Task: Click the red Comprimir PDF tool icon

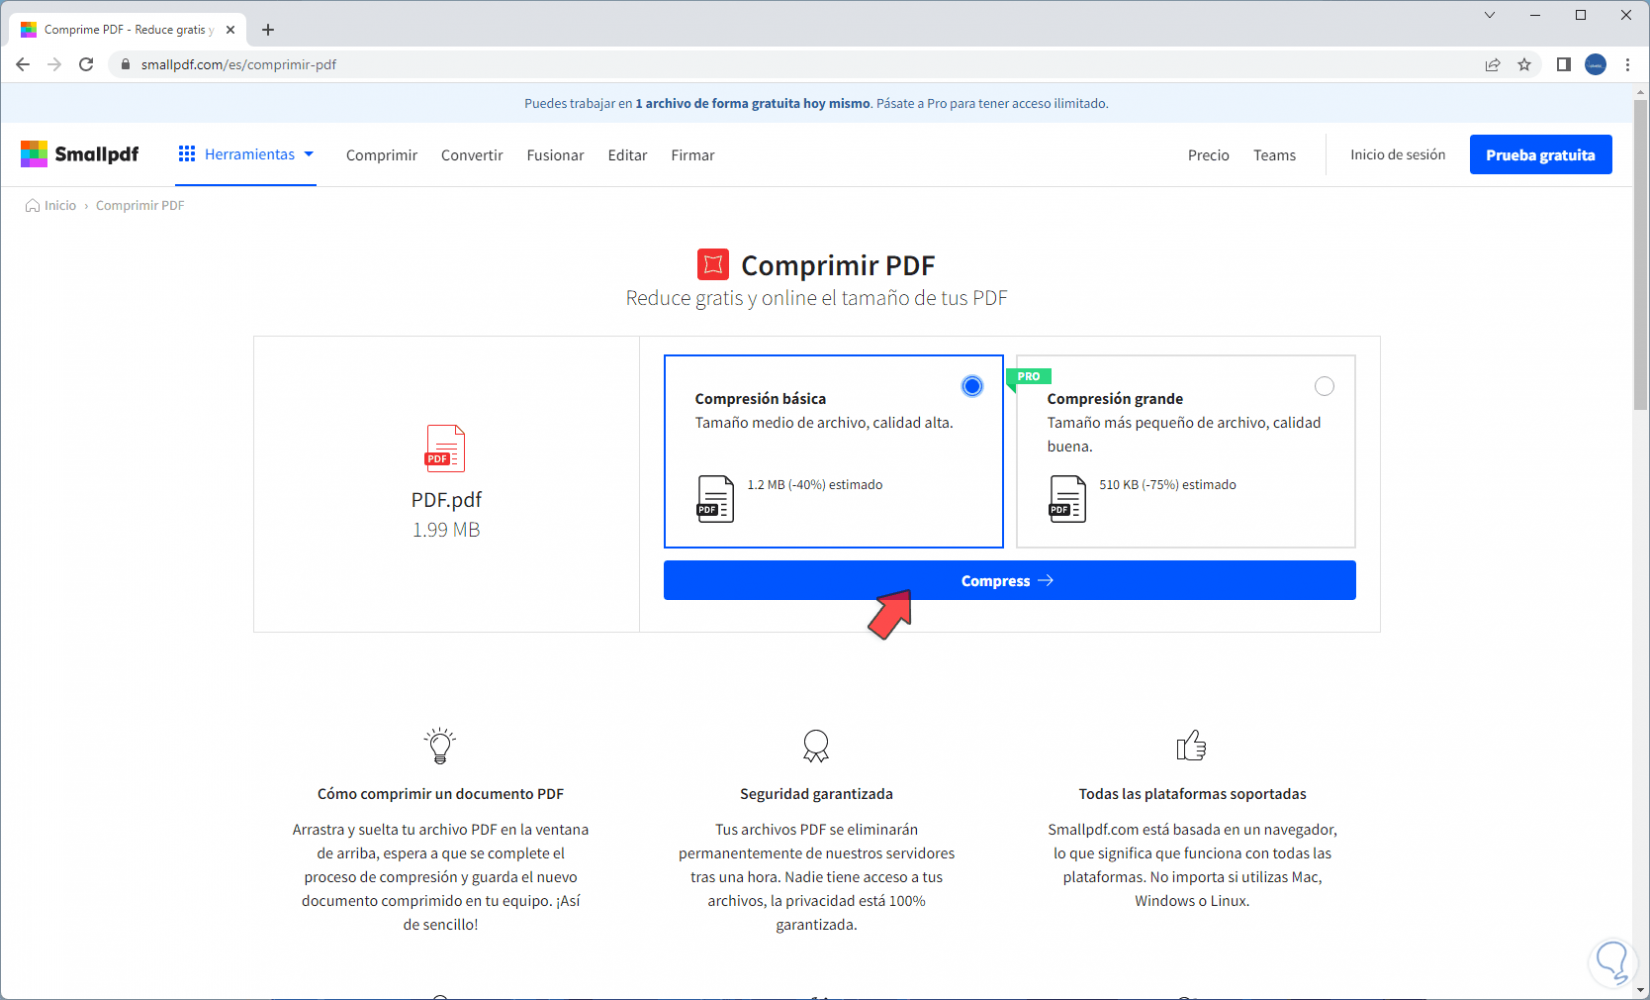Action: coord(713,264)
